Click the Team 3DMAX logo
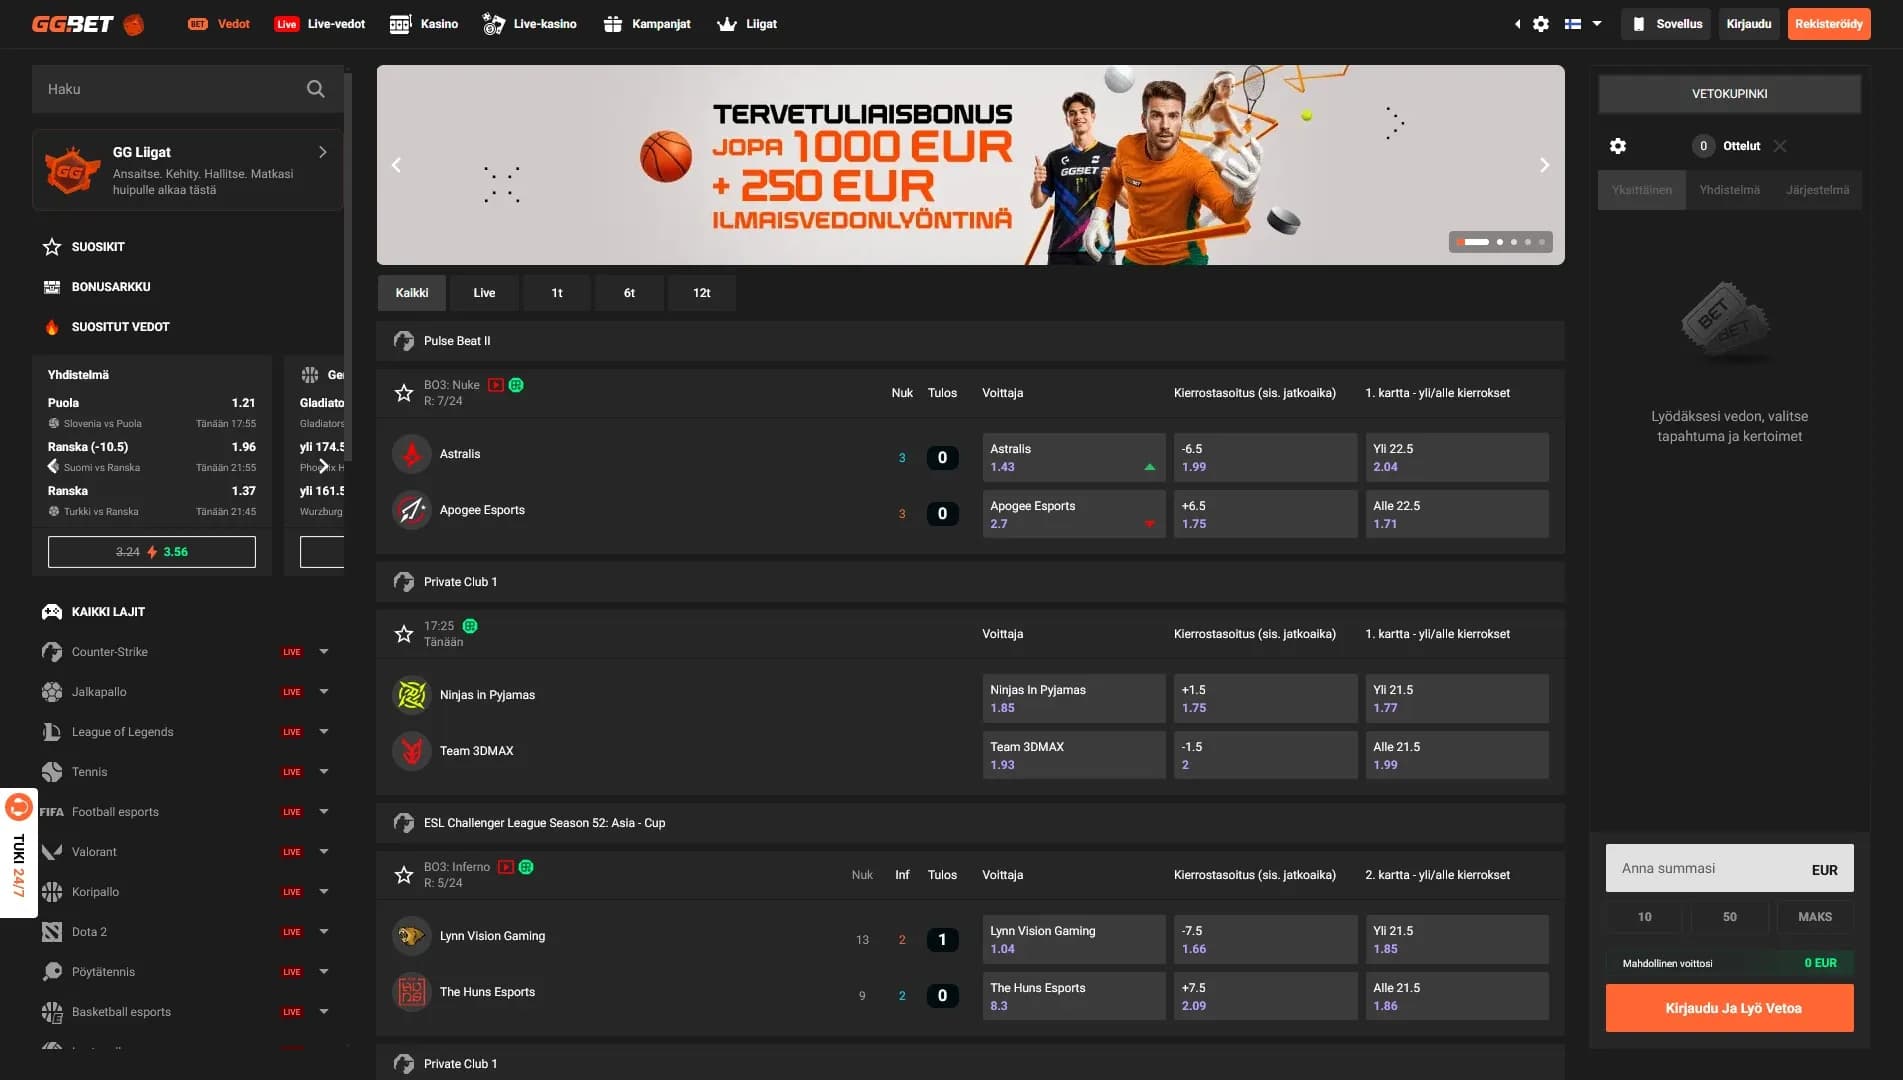 [x=411, y=751]
